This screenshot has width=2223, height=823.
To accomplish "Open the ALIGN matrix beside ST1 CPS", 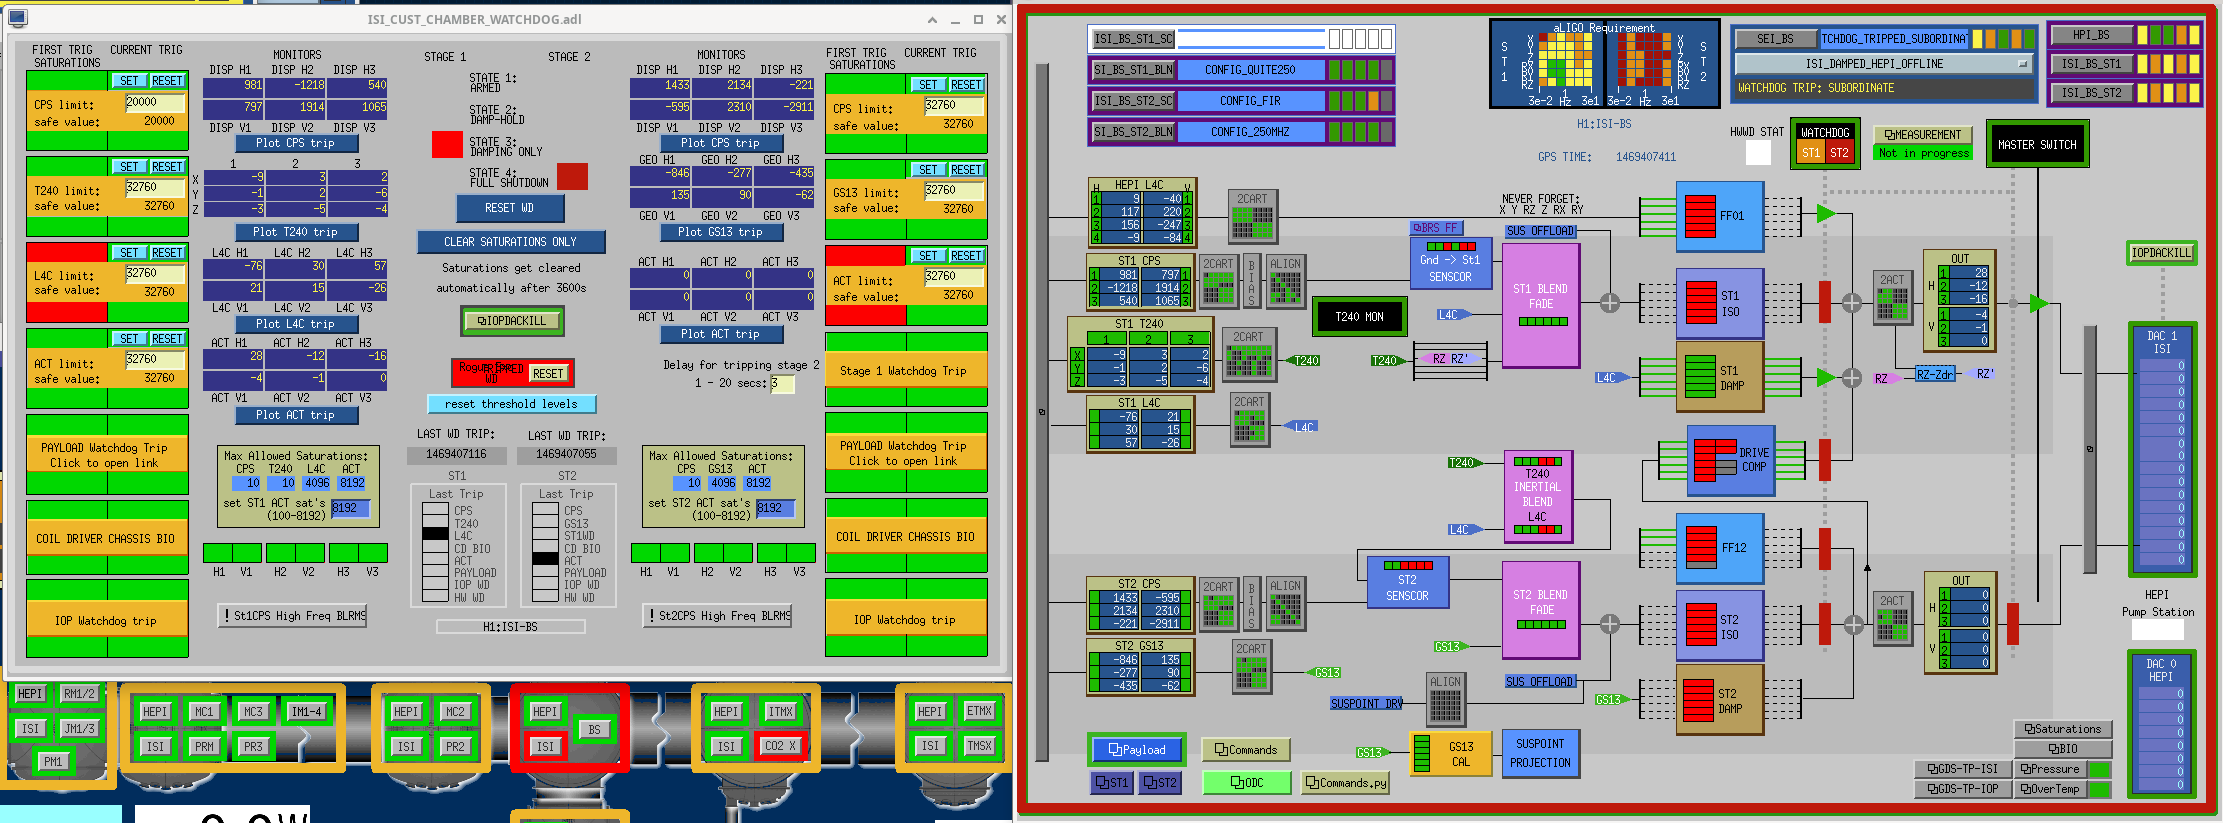I will (x=1285, y=281).
